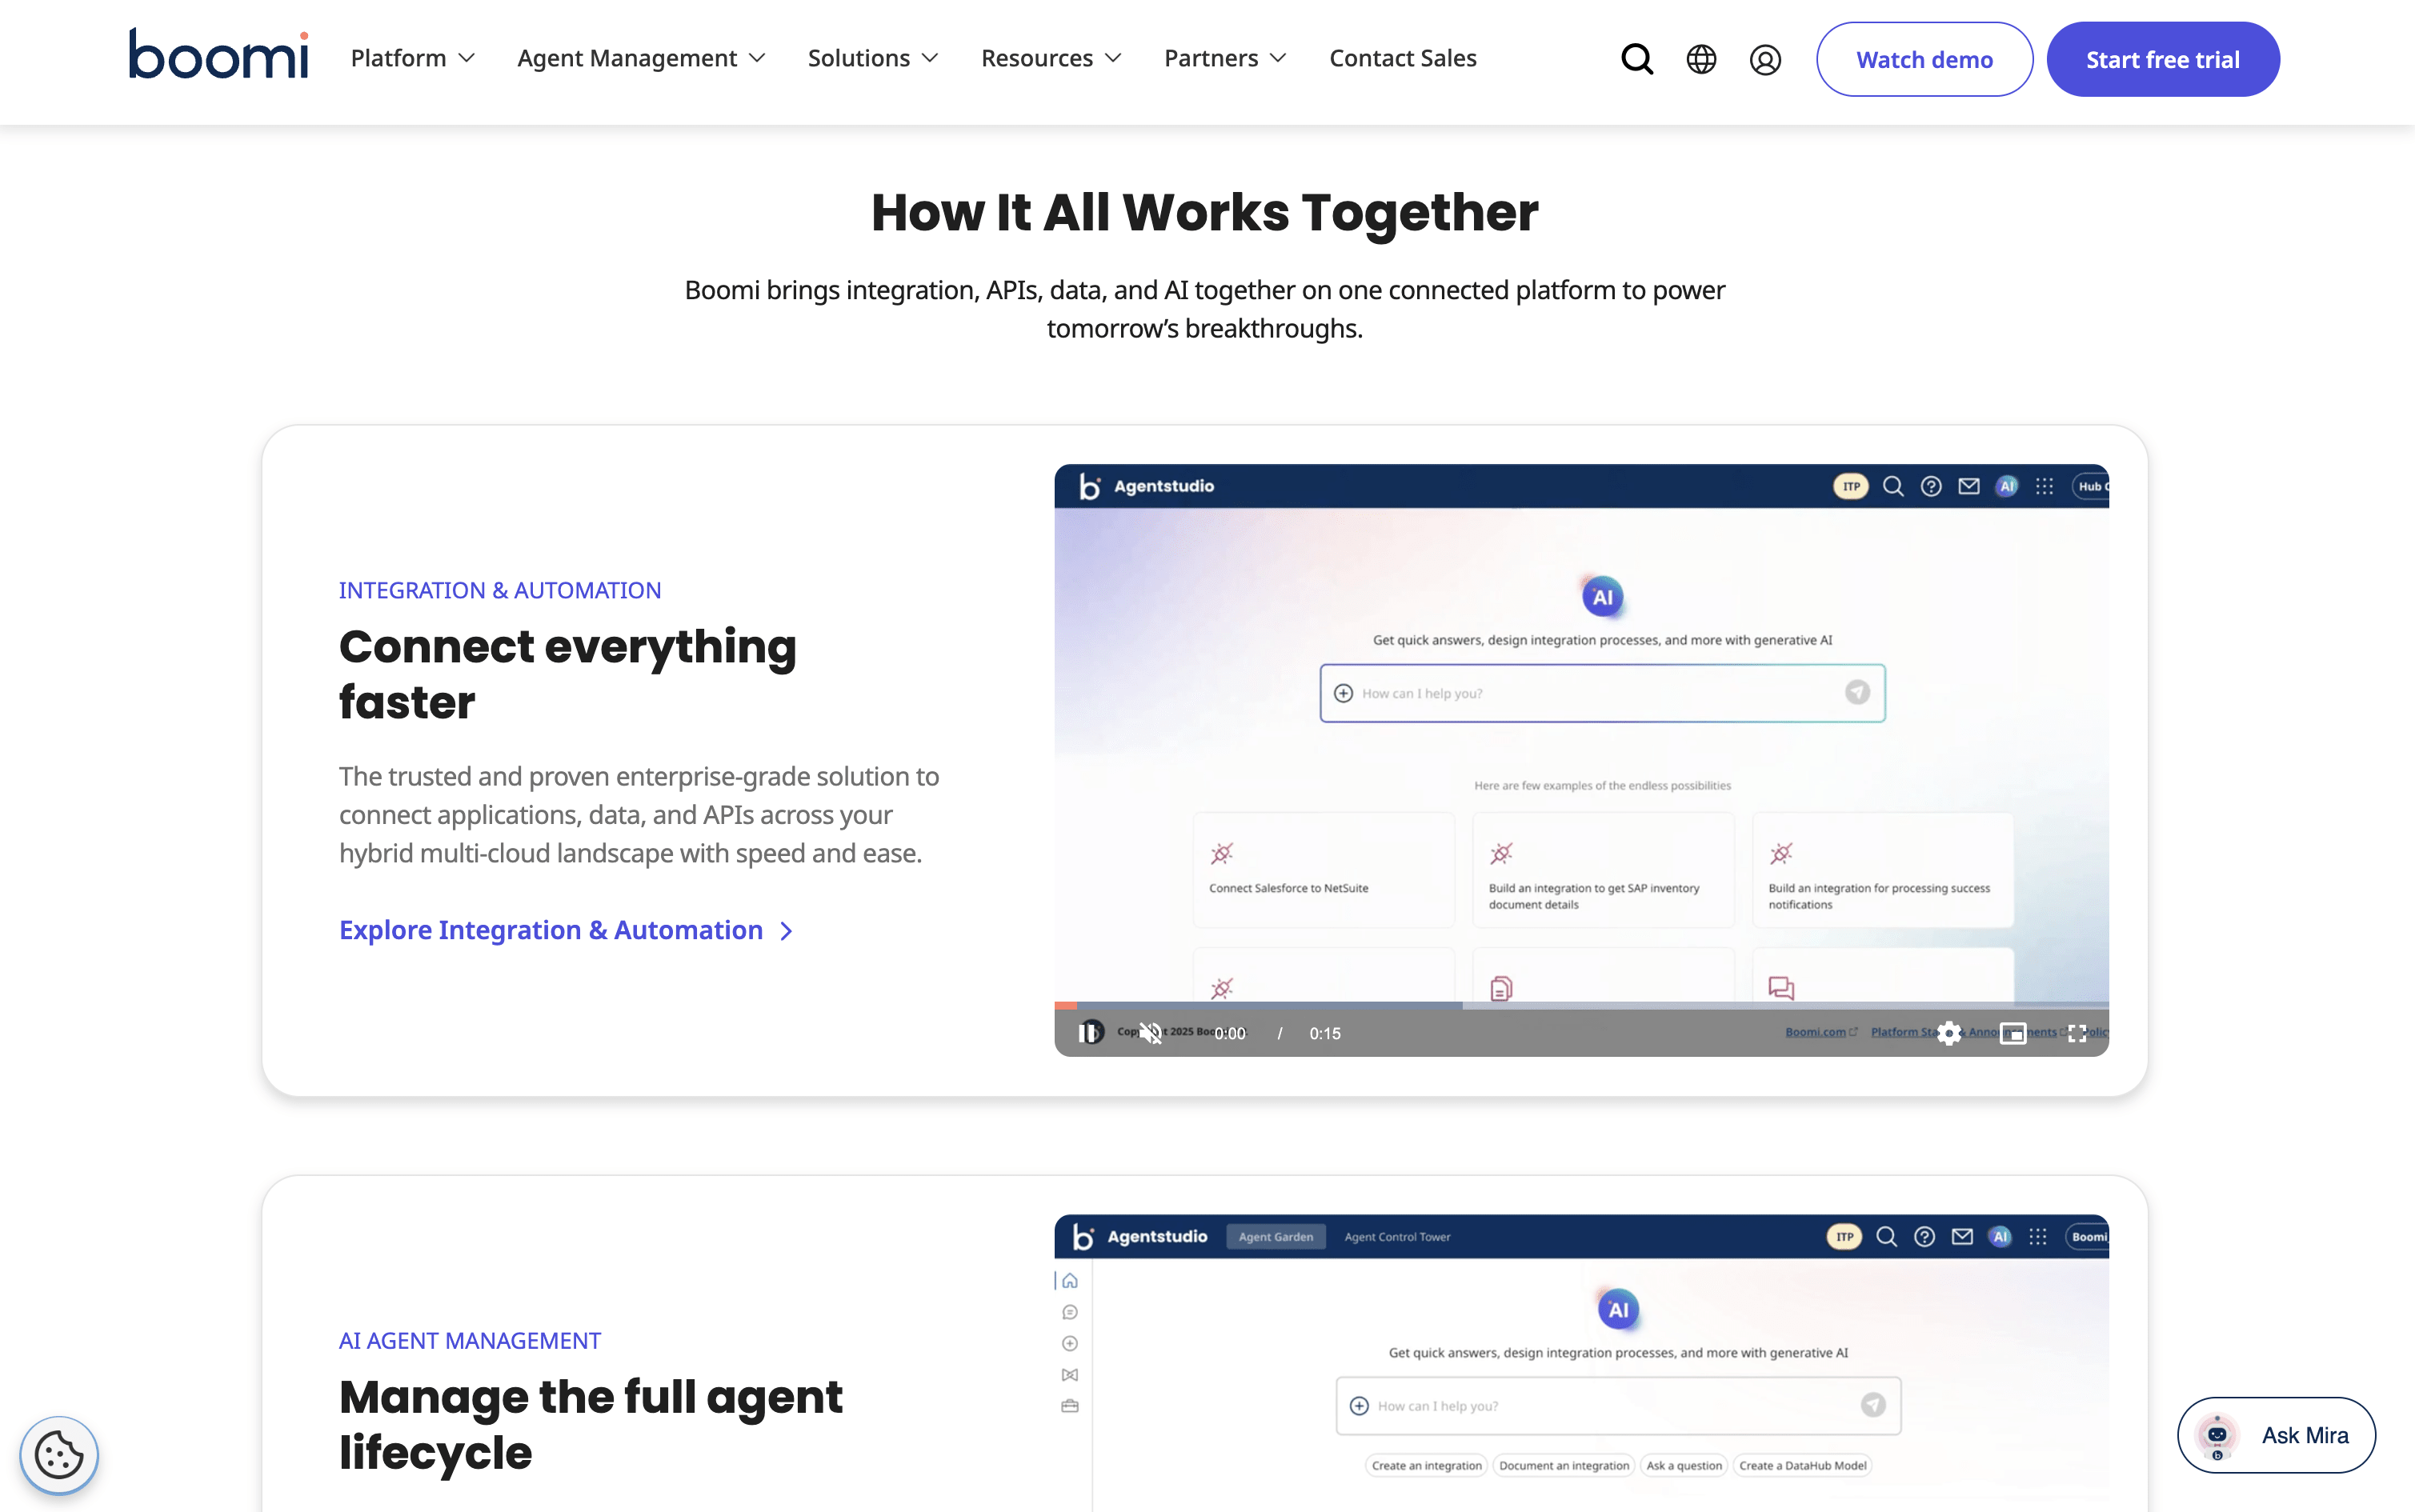Click 'Ask a question' chip in bottom video
Image resolution: width=2415 pixels, height=1512 pixels.
click(1684, 1465)
